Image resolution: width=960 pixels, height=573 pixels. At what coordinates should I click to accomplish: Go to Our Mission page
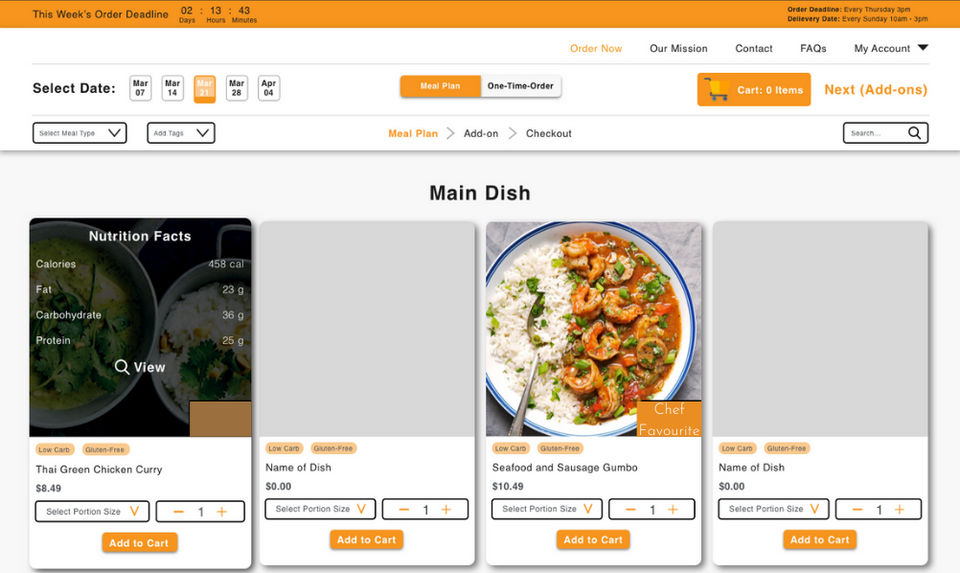(678, 48)
